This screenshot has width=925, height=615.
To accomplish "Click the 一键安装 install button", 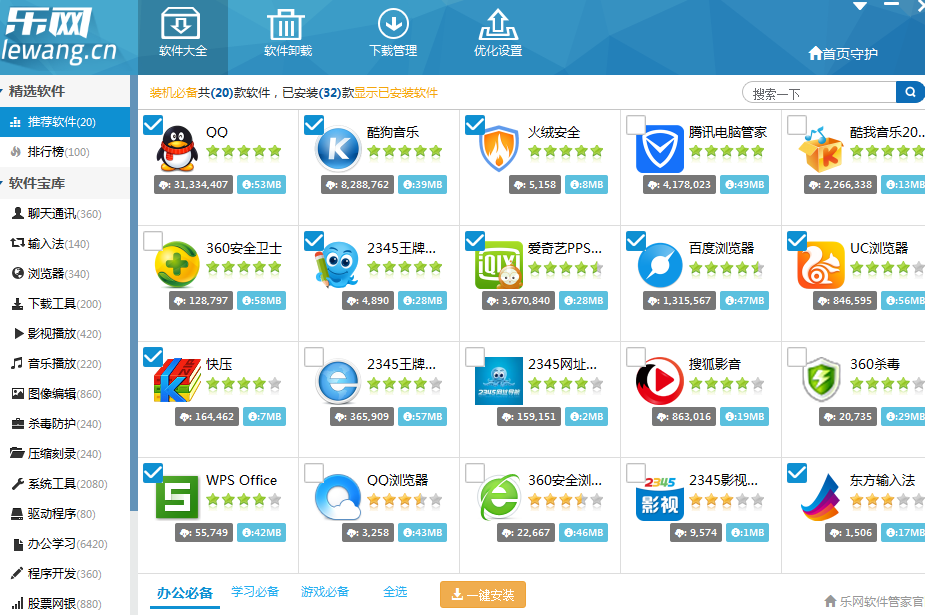I will 483,594.
